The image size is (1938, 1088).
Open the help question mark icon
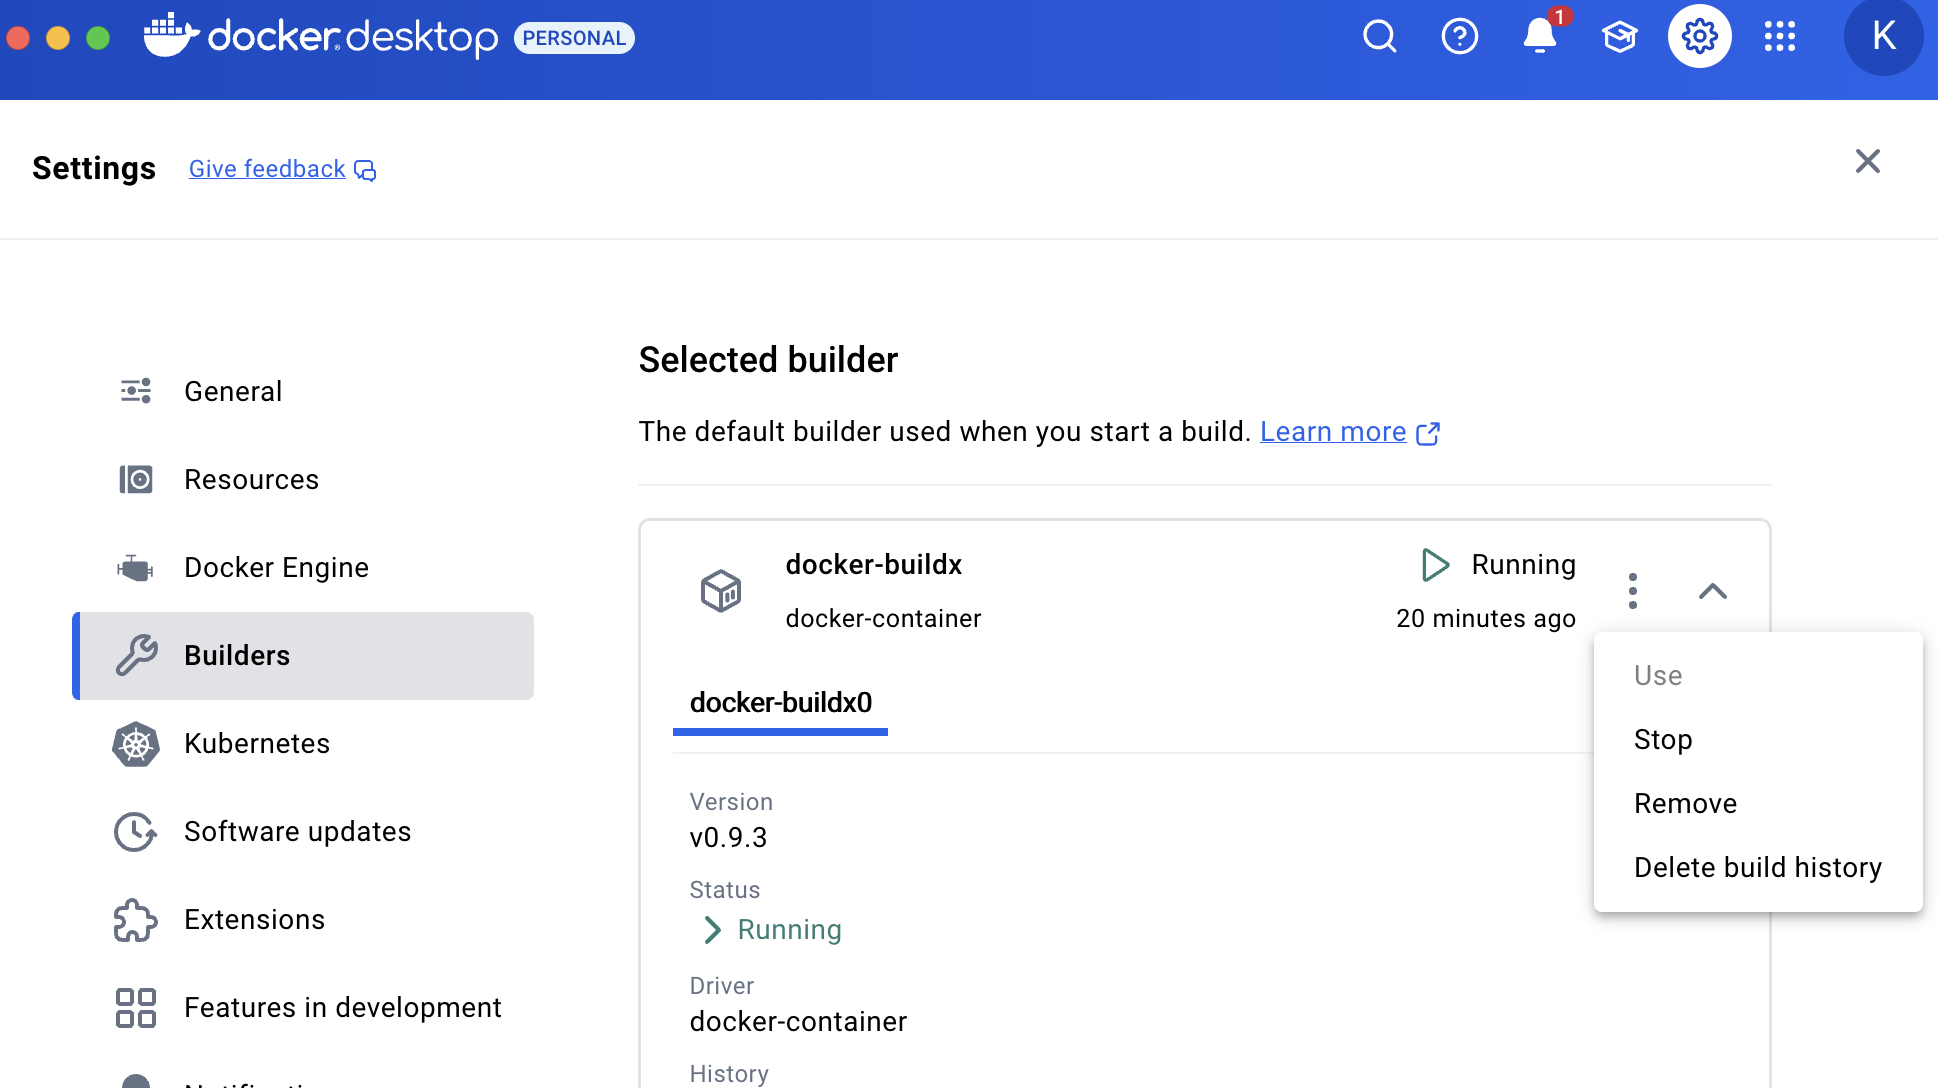click(x=1459, y=37)
